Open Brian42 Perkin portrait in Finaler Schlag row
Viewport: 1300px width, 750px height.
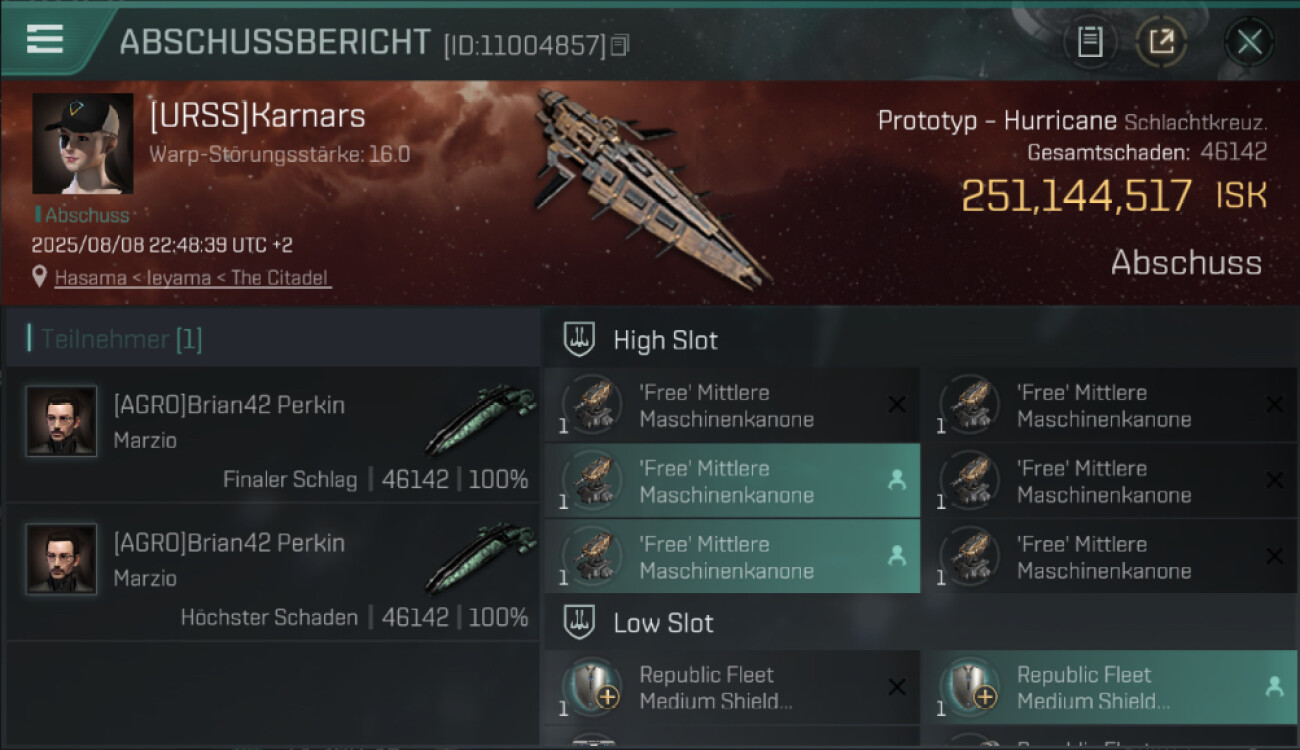(x=62, y=421)
